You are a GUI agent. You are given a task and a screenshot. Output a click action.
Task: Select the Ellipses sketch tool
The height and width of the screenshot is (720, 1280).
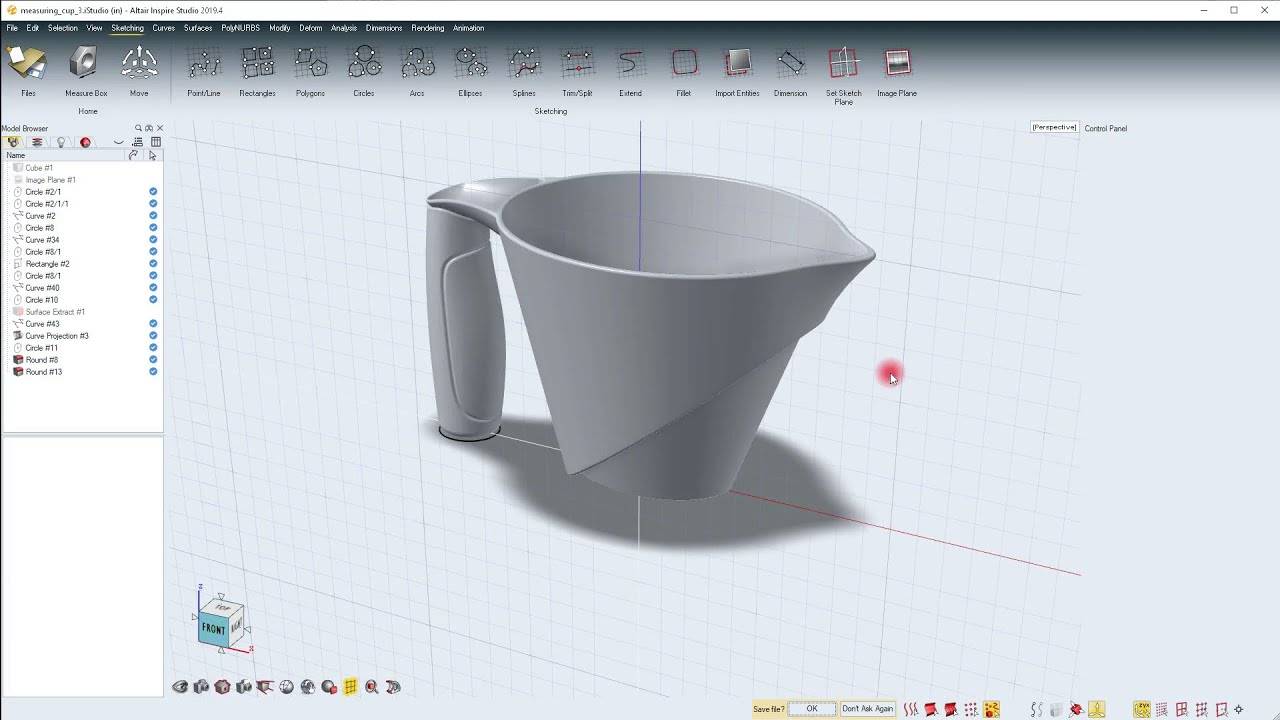click(470, 70)
